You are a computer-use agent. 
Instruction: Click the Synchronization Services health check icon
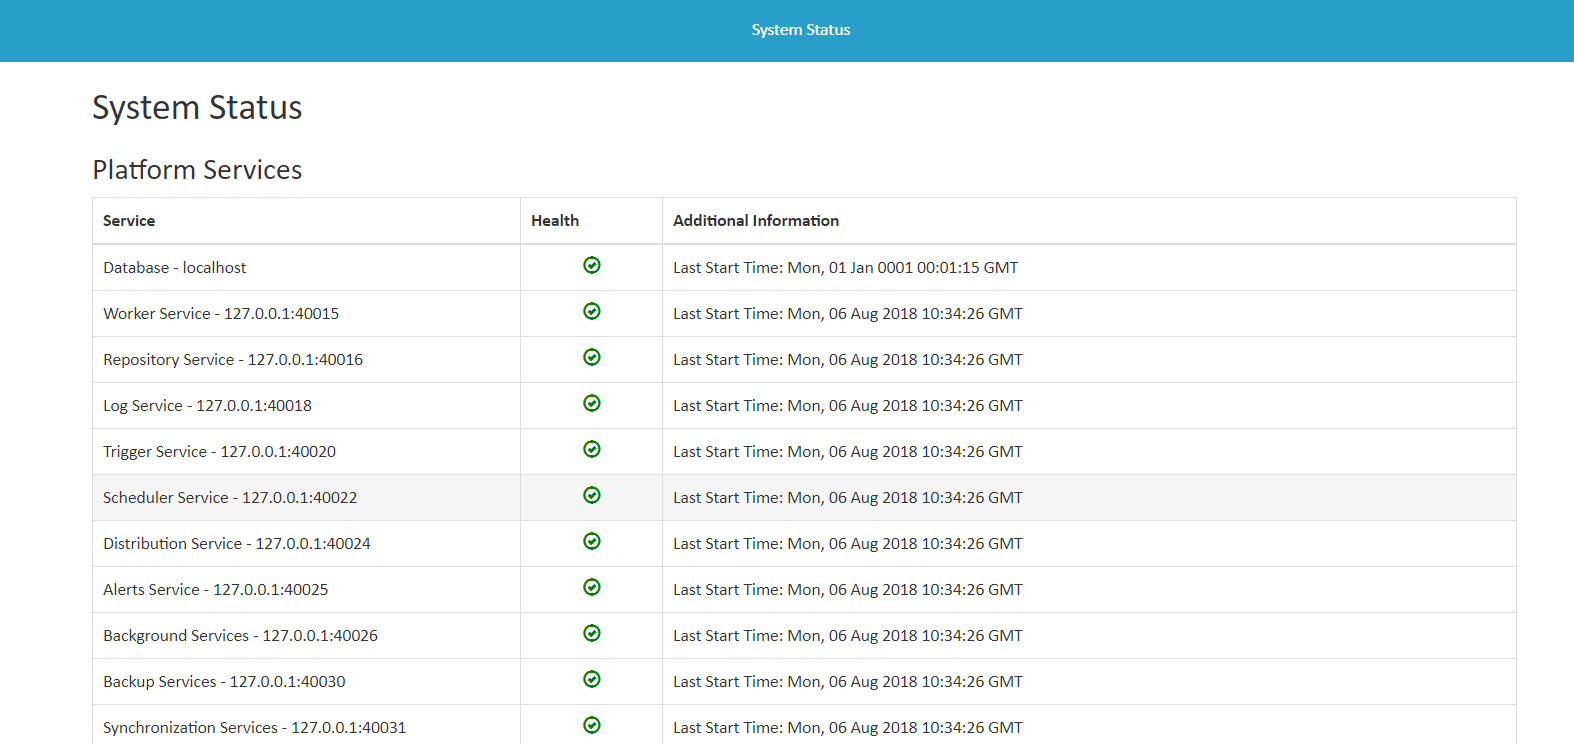tap(592, 725)
